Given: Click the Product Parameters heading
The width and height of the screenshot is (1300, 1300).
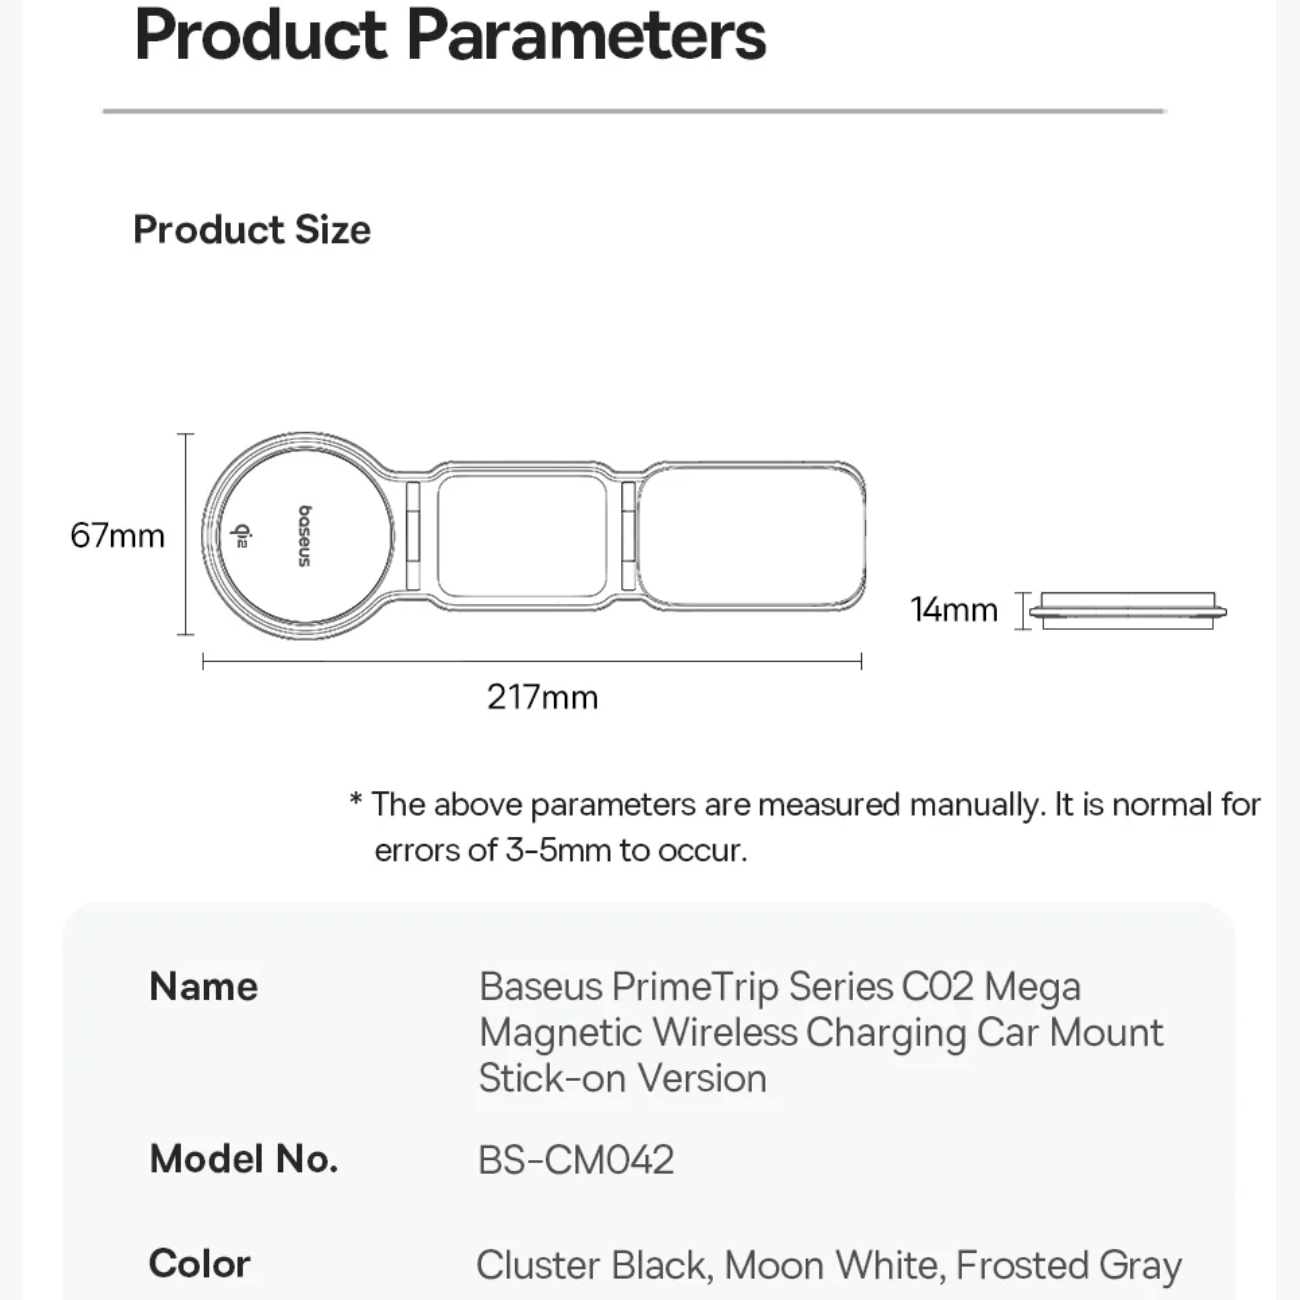Looking at the screenshot, I should point(450,36).
